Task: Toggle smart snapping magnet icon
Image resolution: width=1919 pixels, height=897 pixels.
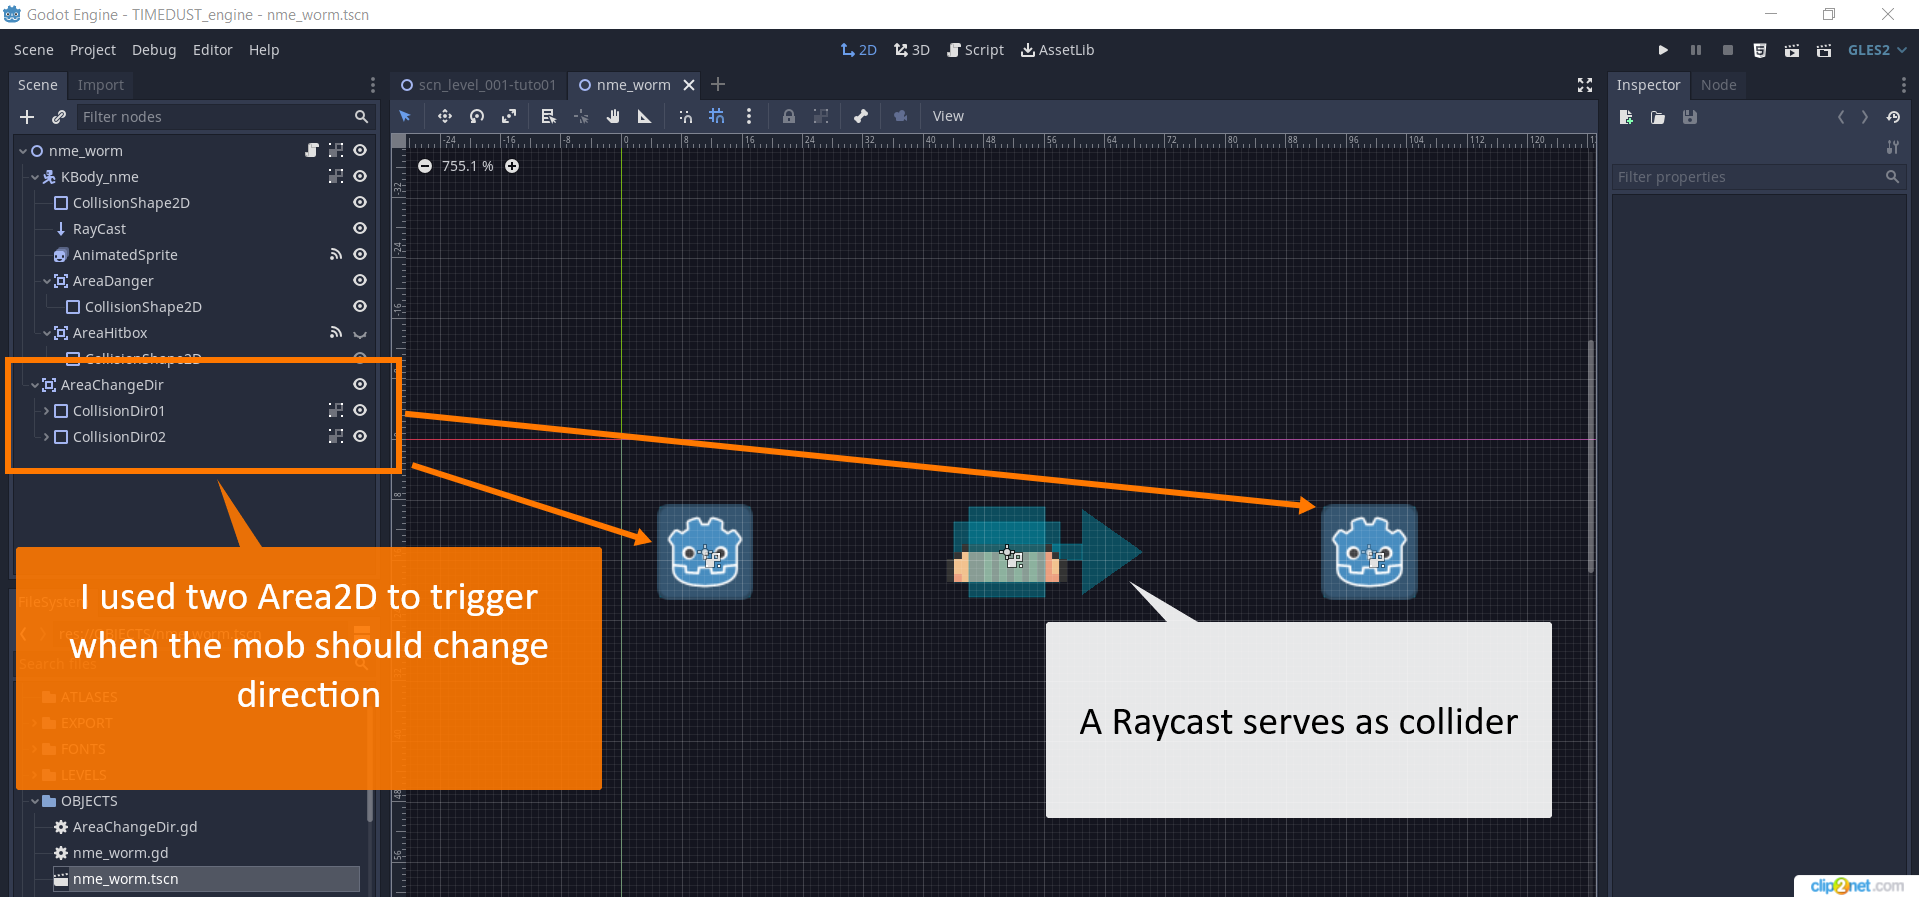Action: click(x=685, y=116)
